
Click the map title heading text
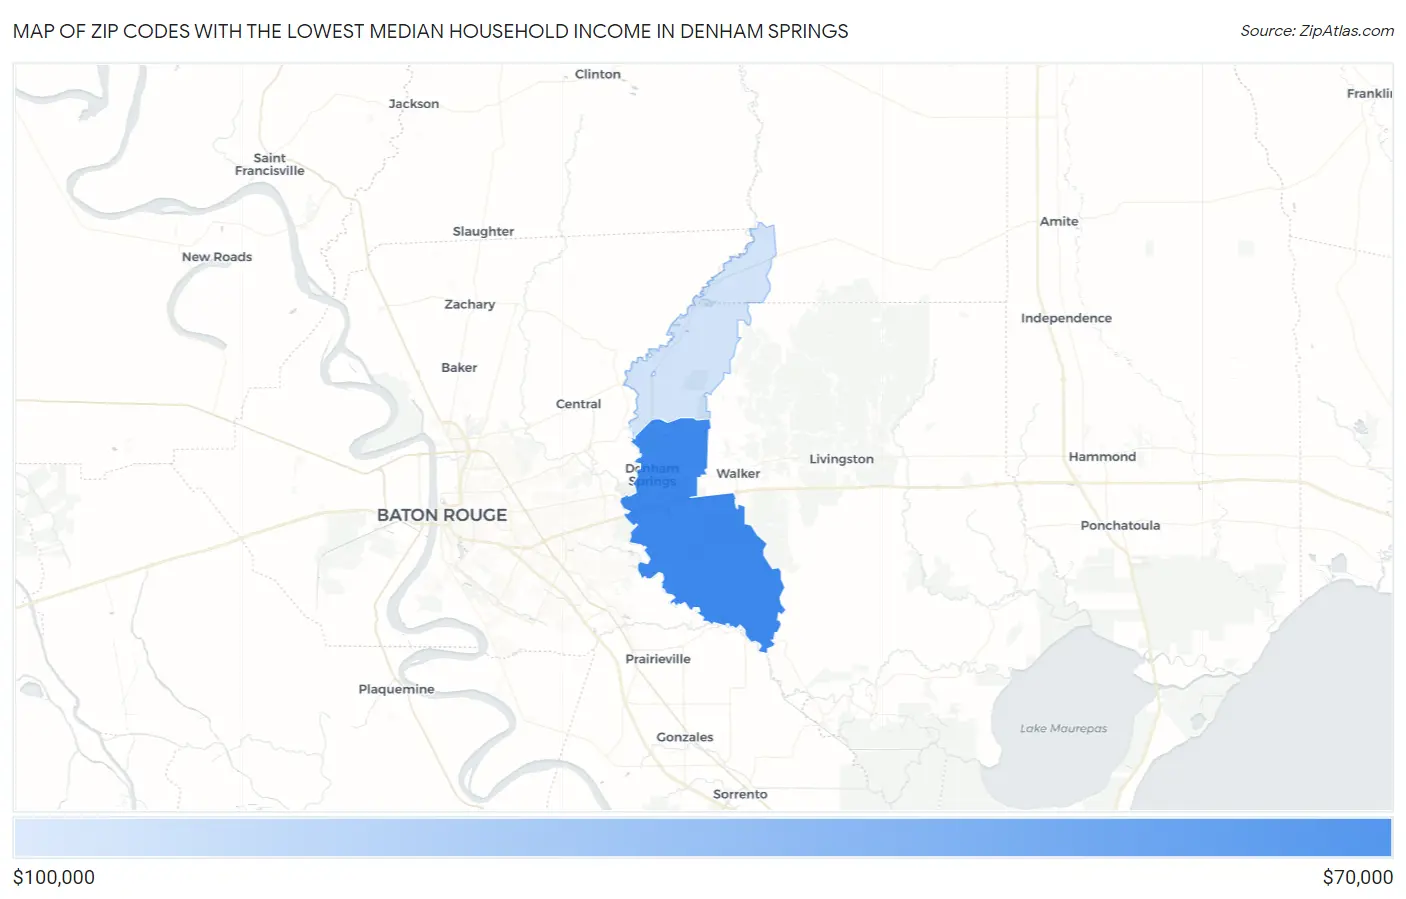(x=430, y=31)
